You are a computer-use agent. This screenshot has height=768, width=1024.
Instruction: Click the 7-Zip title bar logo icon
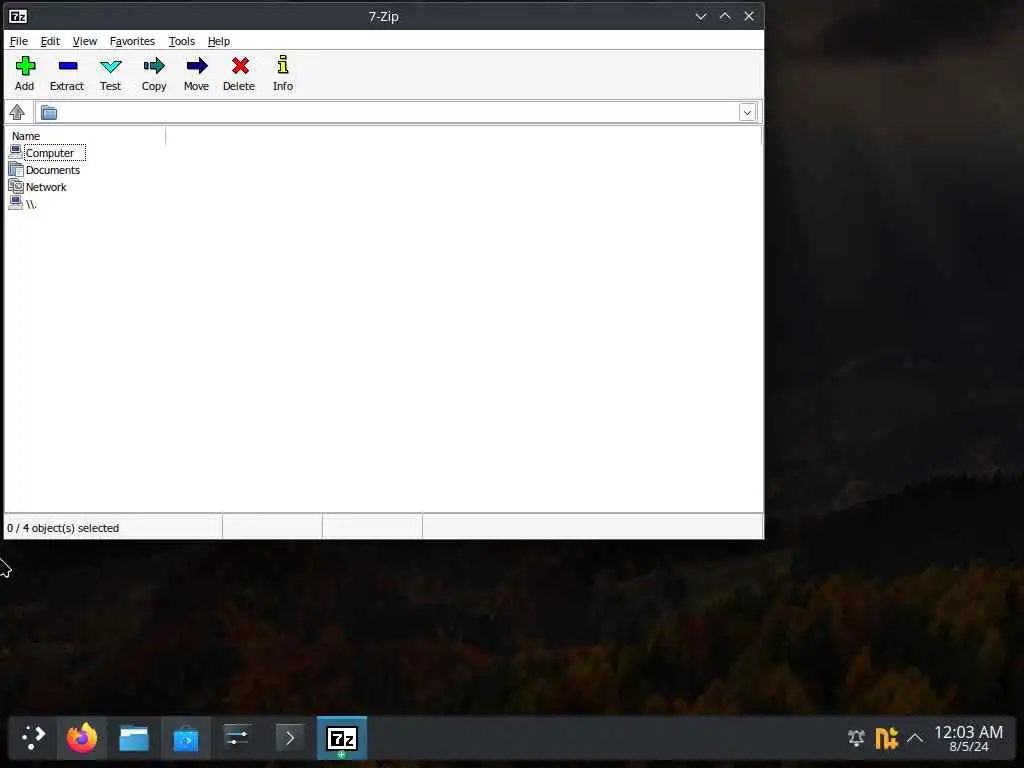(18, 16)
